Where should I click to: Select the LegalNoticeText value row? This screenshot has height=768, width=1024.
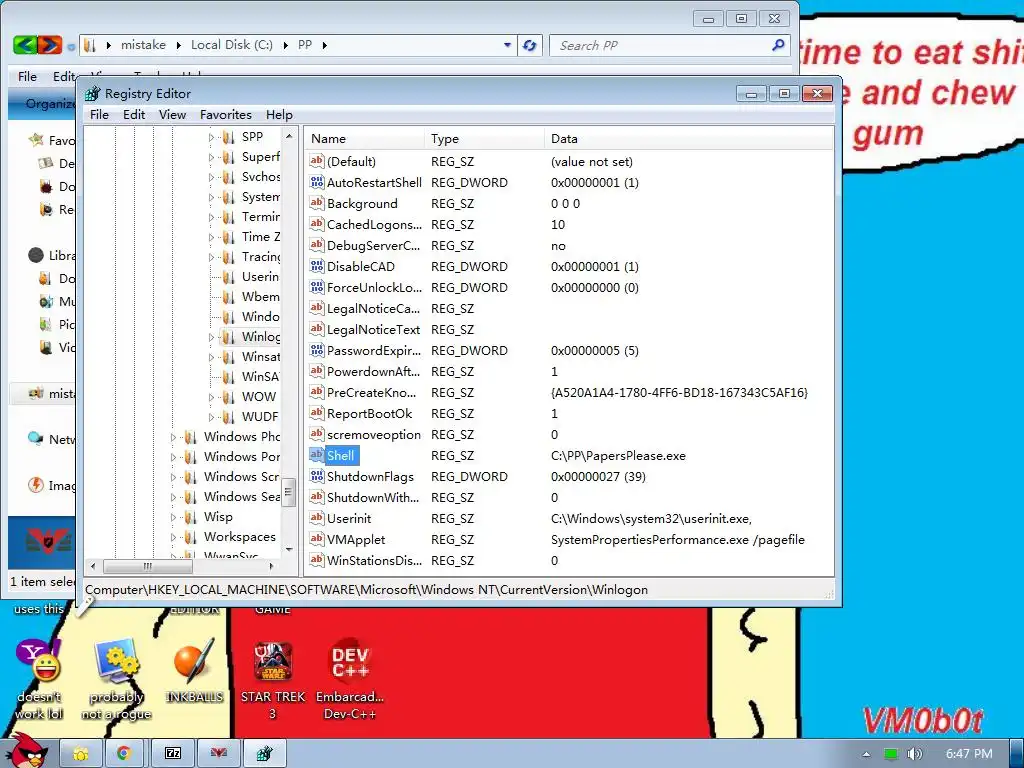[x=569, y=330]
